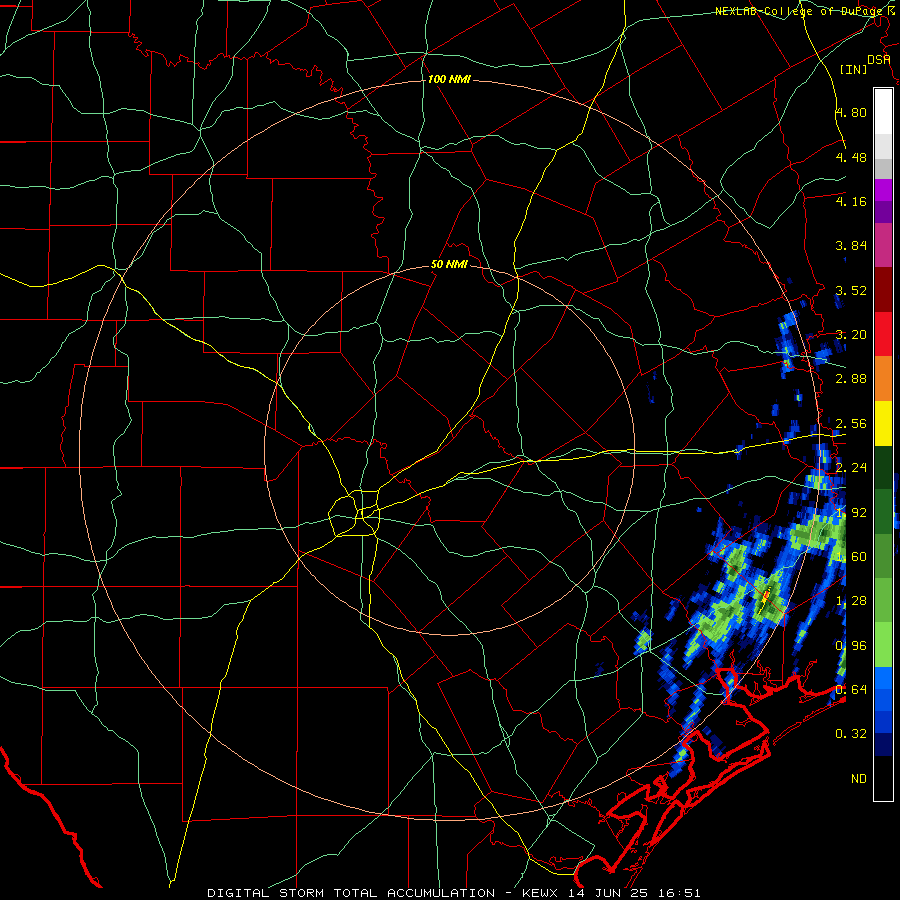Click the white swatch at the top of the legend
Screen dimensions: 900x900
click(883, 112)
